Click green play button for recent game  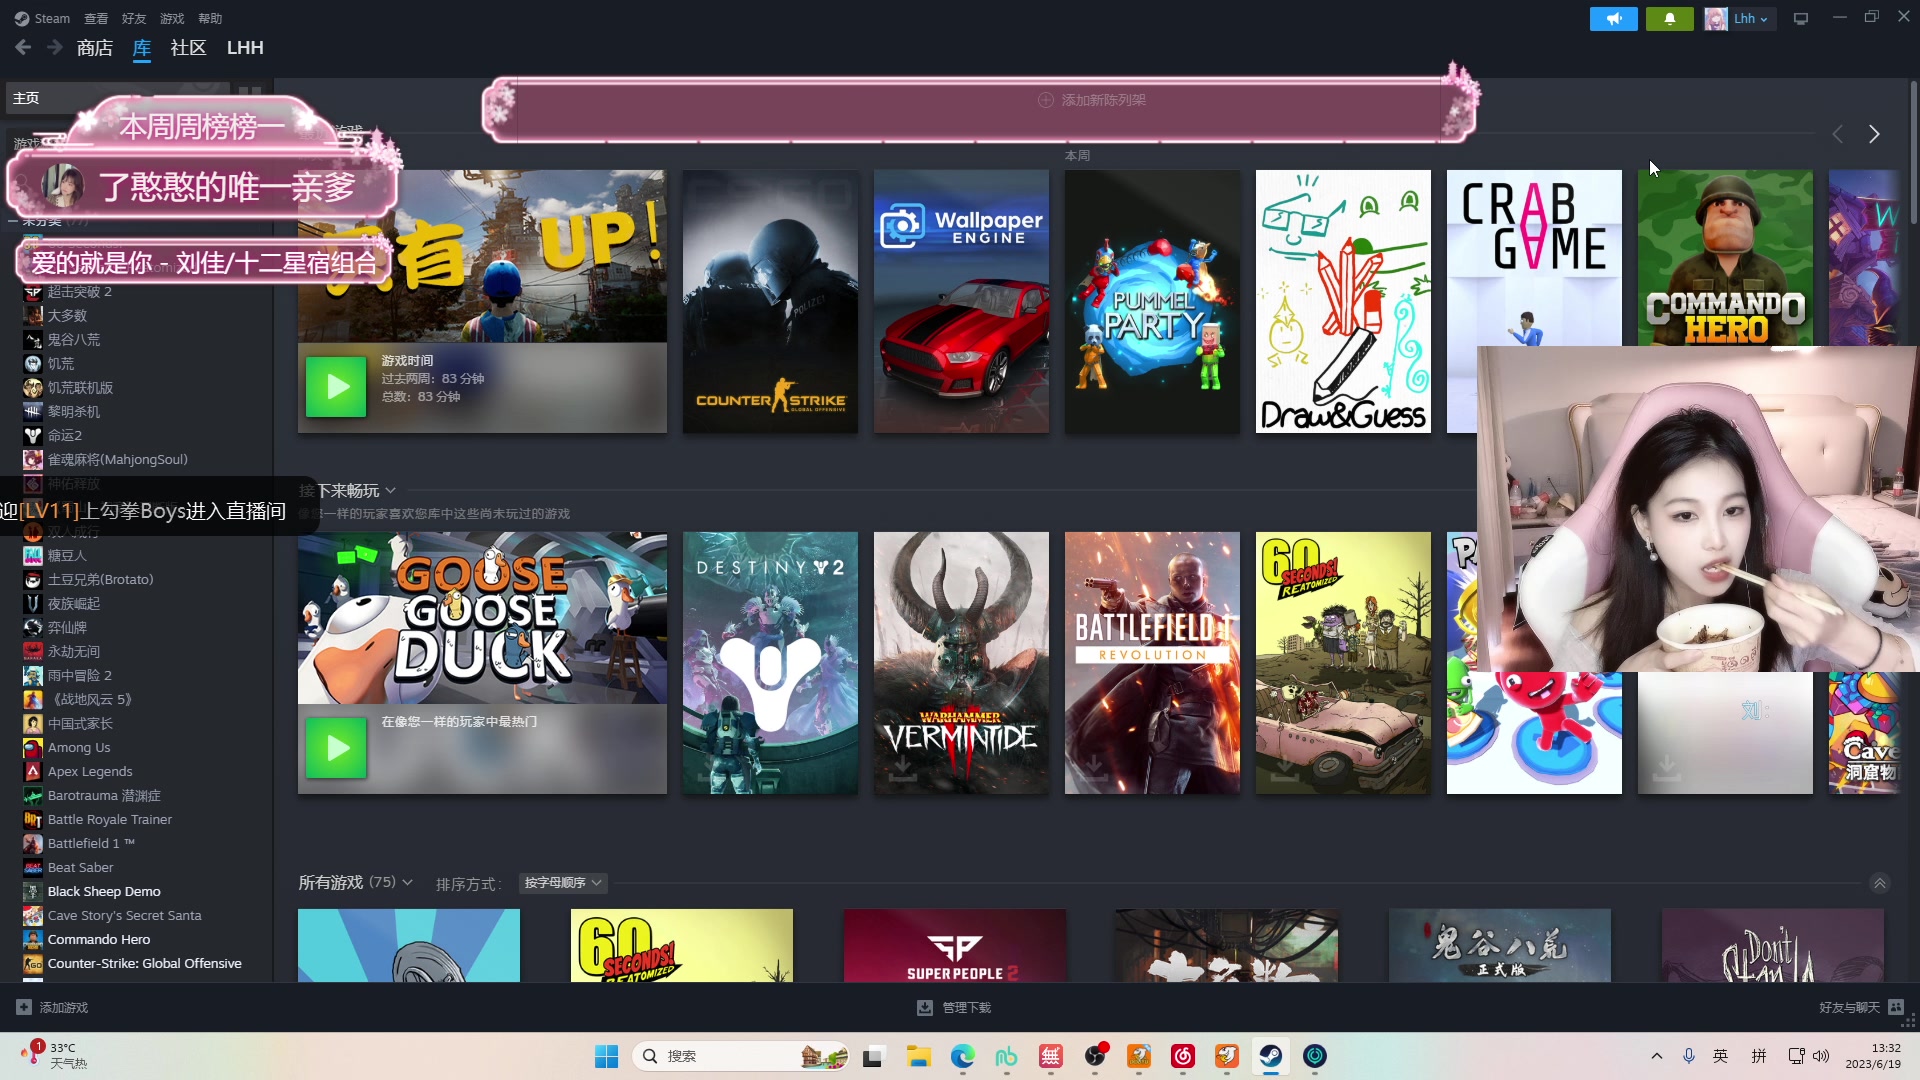click(x=335, y=386)
